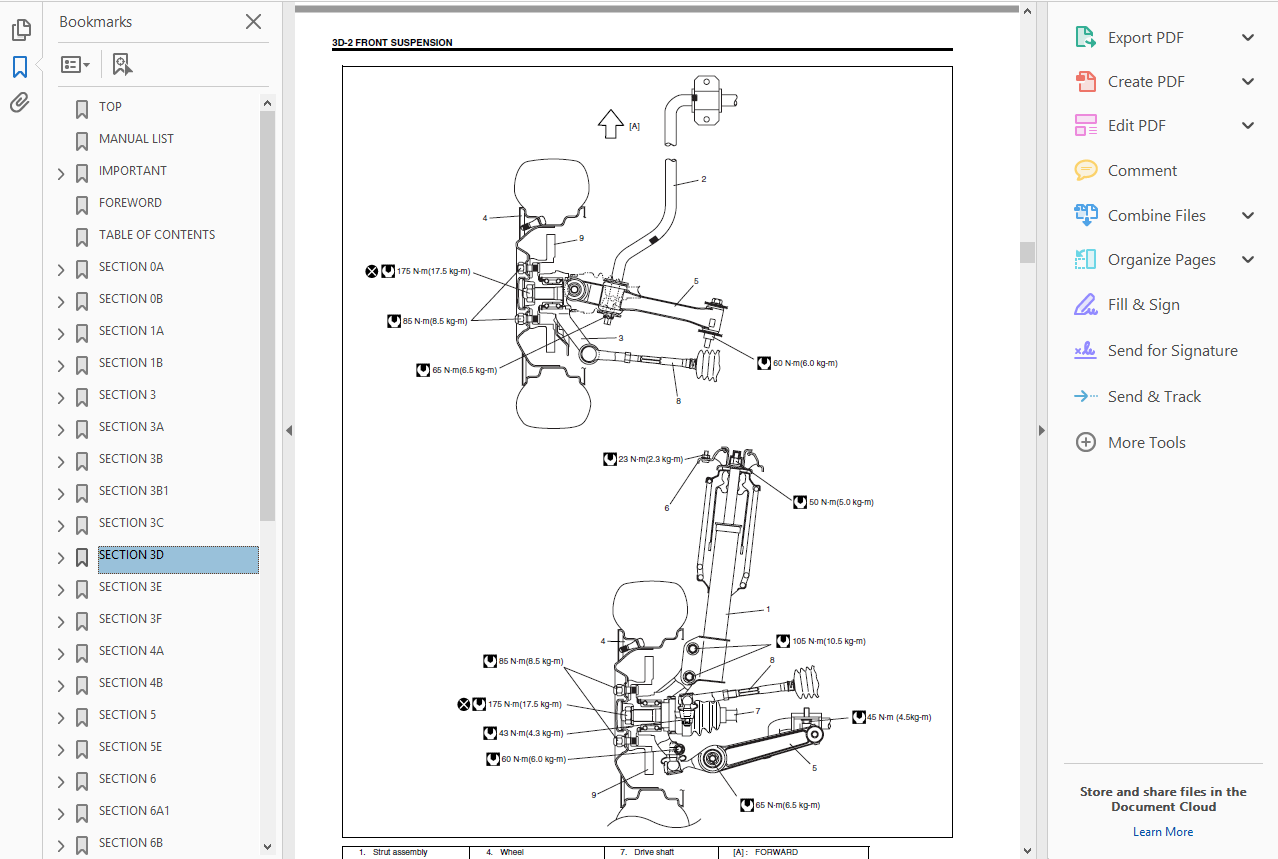Jump to the SECTION 4A bookmark
This screenshot has height=859, width=1278.
[x=131, y=651]
